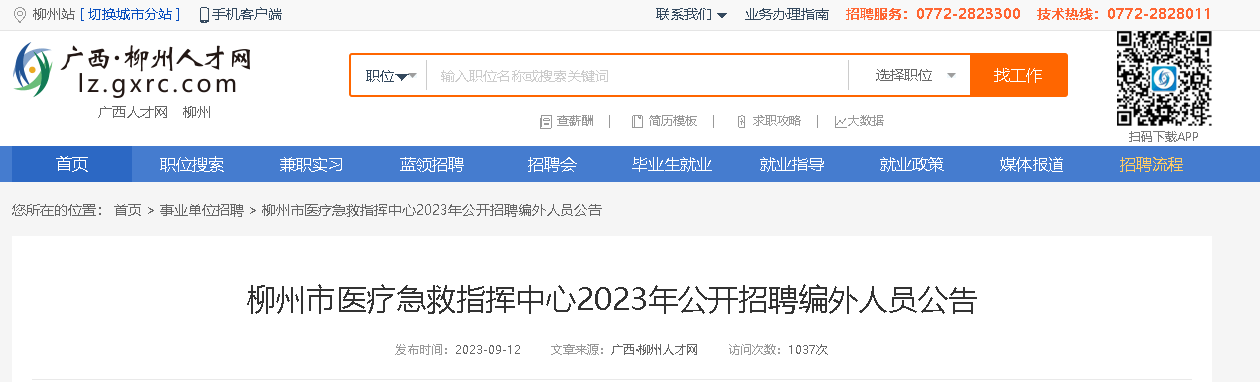The image size is (1260, 382).
Task: Click the 简历模板 resume template icon
Action: [x=638, y=121]
